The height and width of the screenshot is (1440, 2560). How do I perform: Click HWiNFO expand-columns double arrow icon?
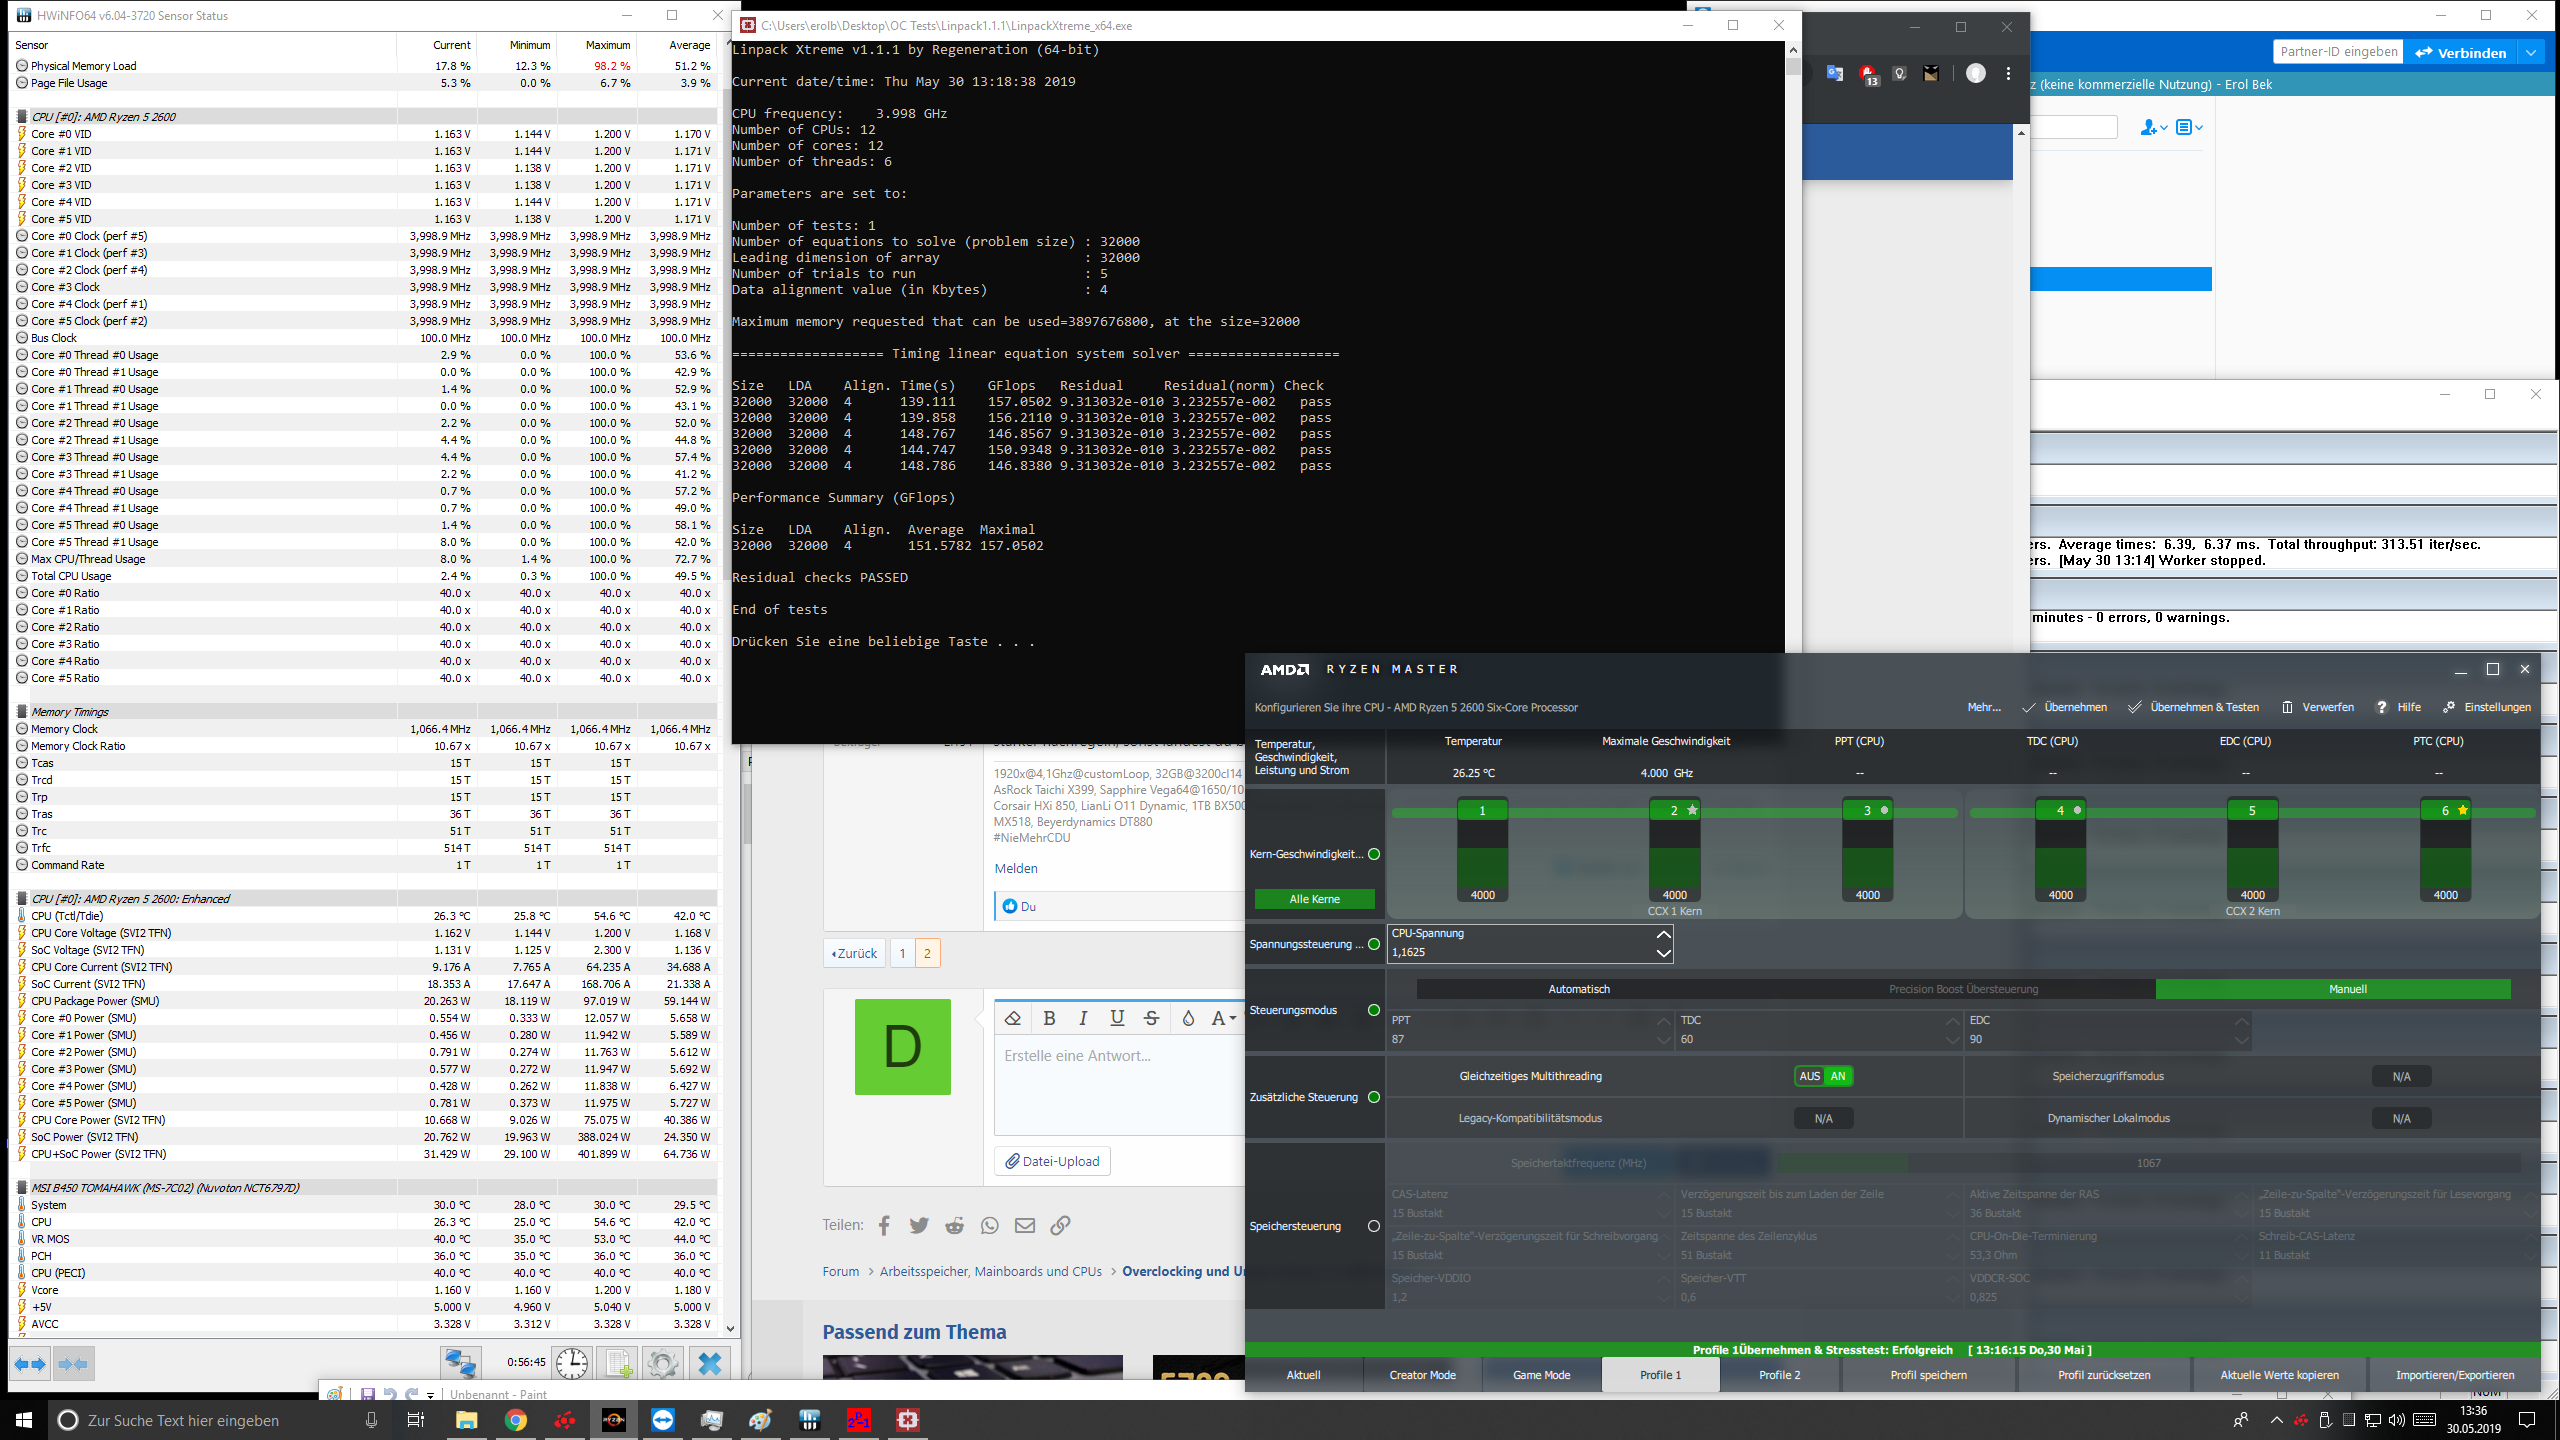(30, 1363)
